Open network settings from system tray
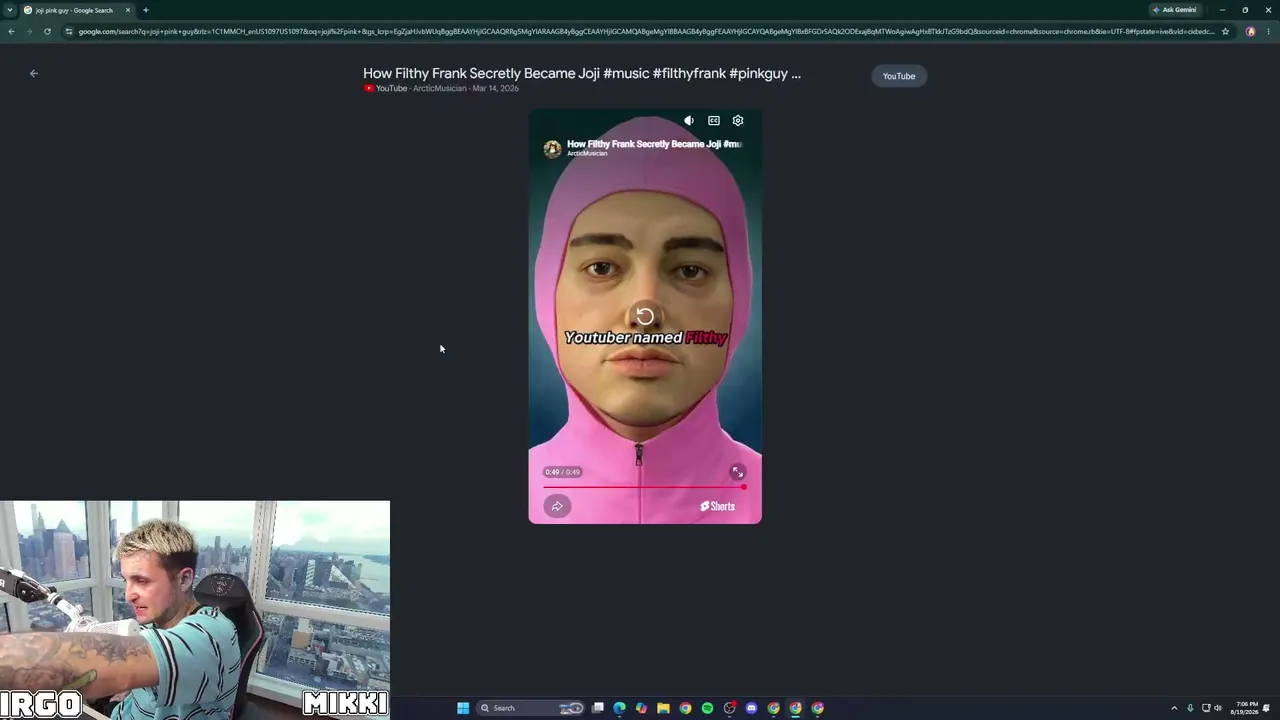 1206,708
